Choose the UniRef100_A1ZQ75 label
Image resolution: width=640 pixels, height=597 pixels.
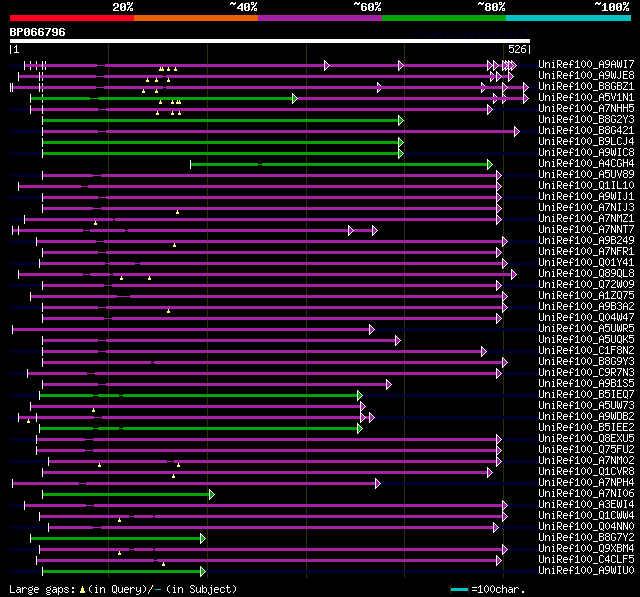[586, 295]
